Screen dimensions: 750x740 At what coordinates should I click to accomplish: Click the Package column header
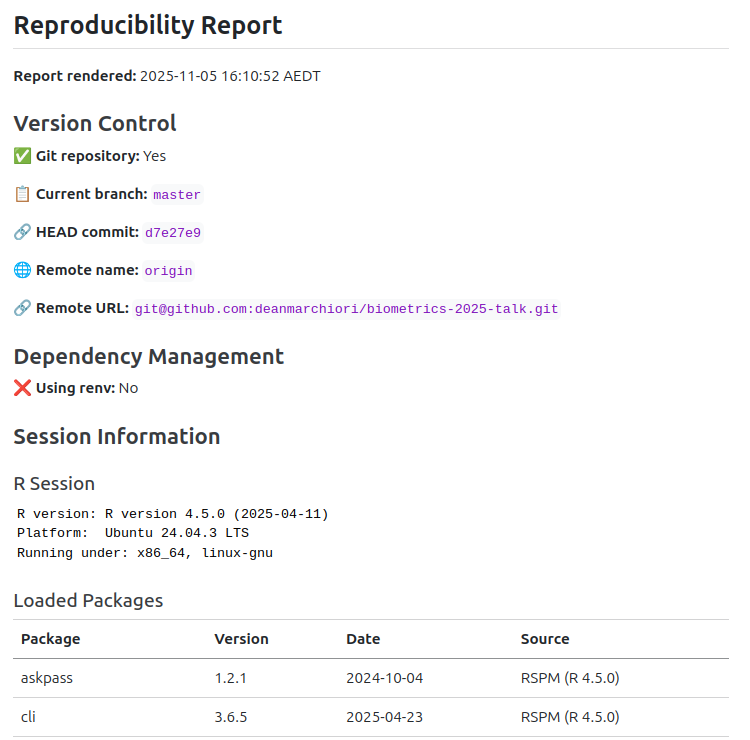coord(50,639)
